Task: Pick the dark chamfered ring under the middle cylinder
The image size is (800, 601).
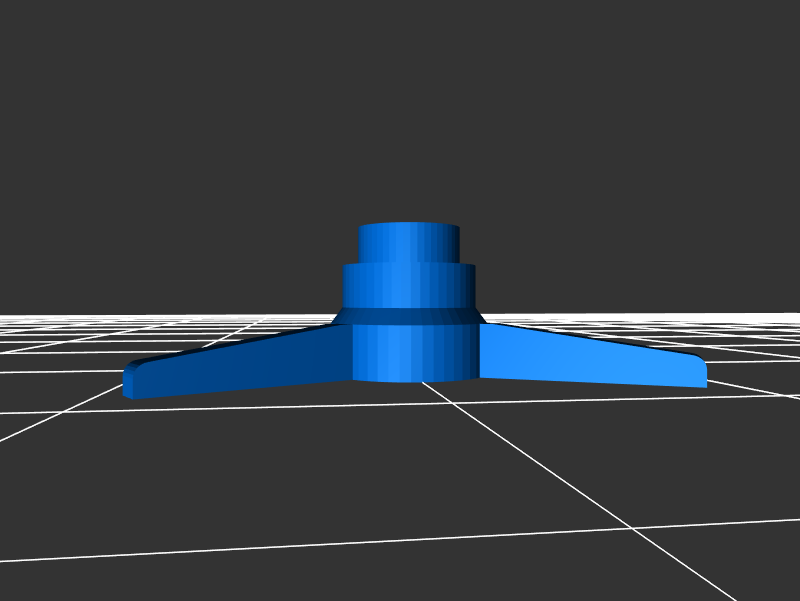Action: [x=409, y=316]
